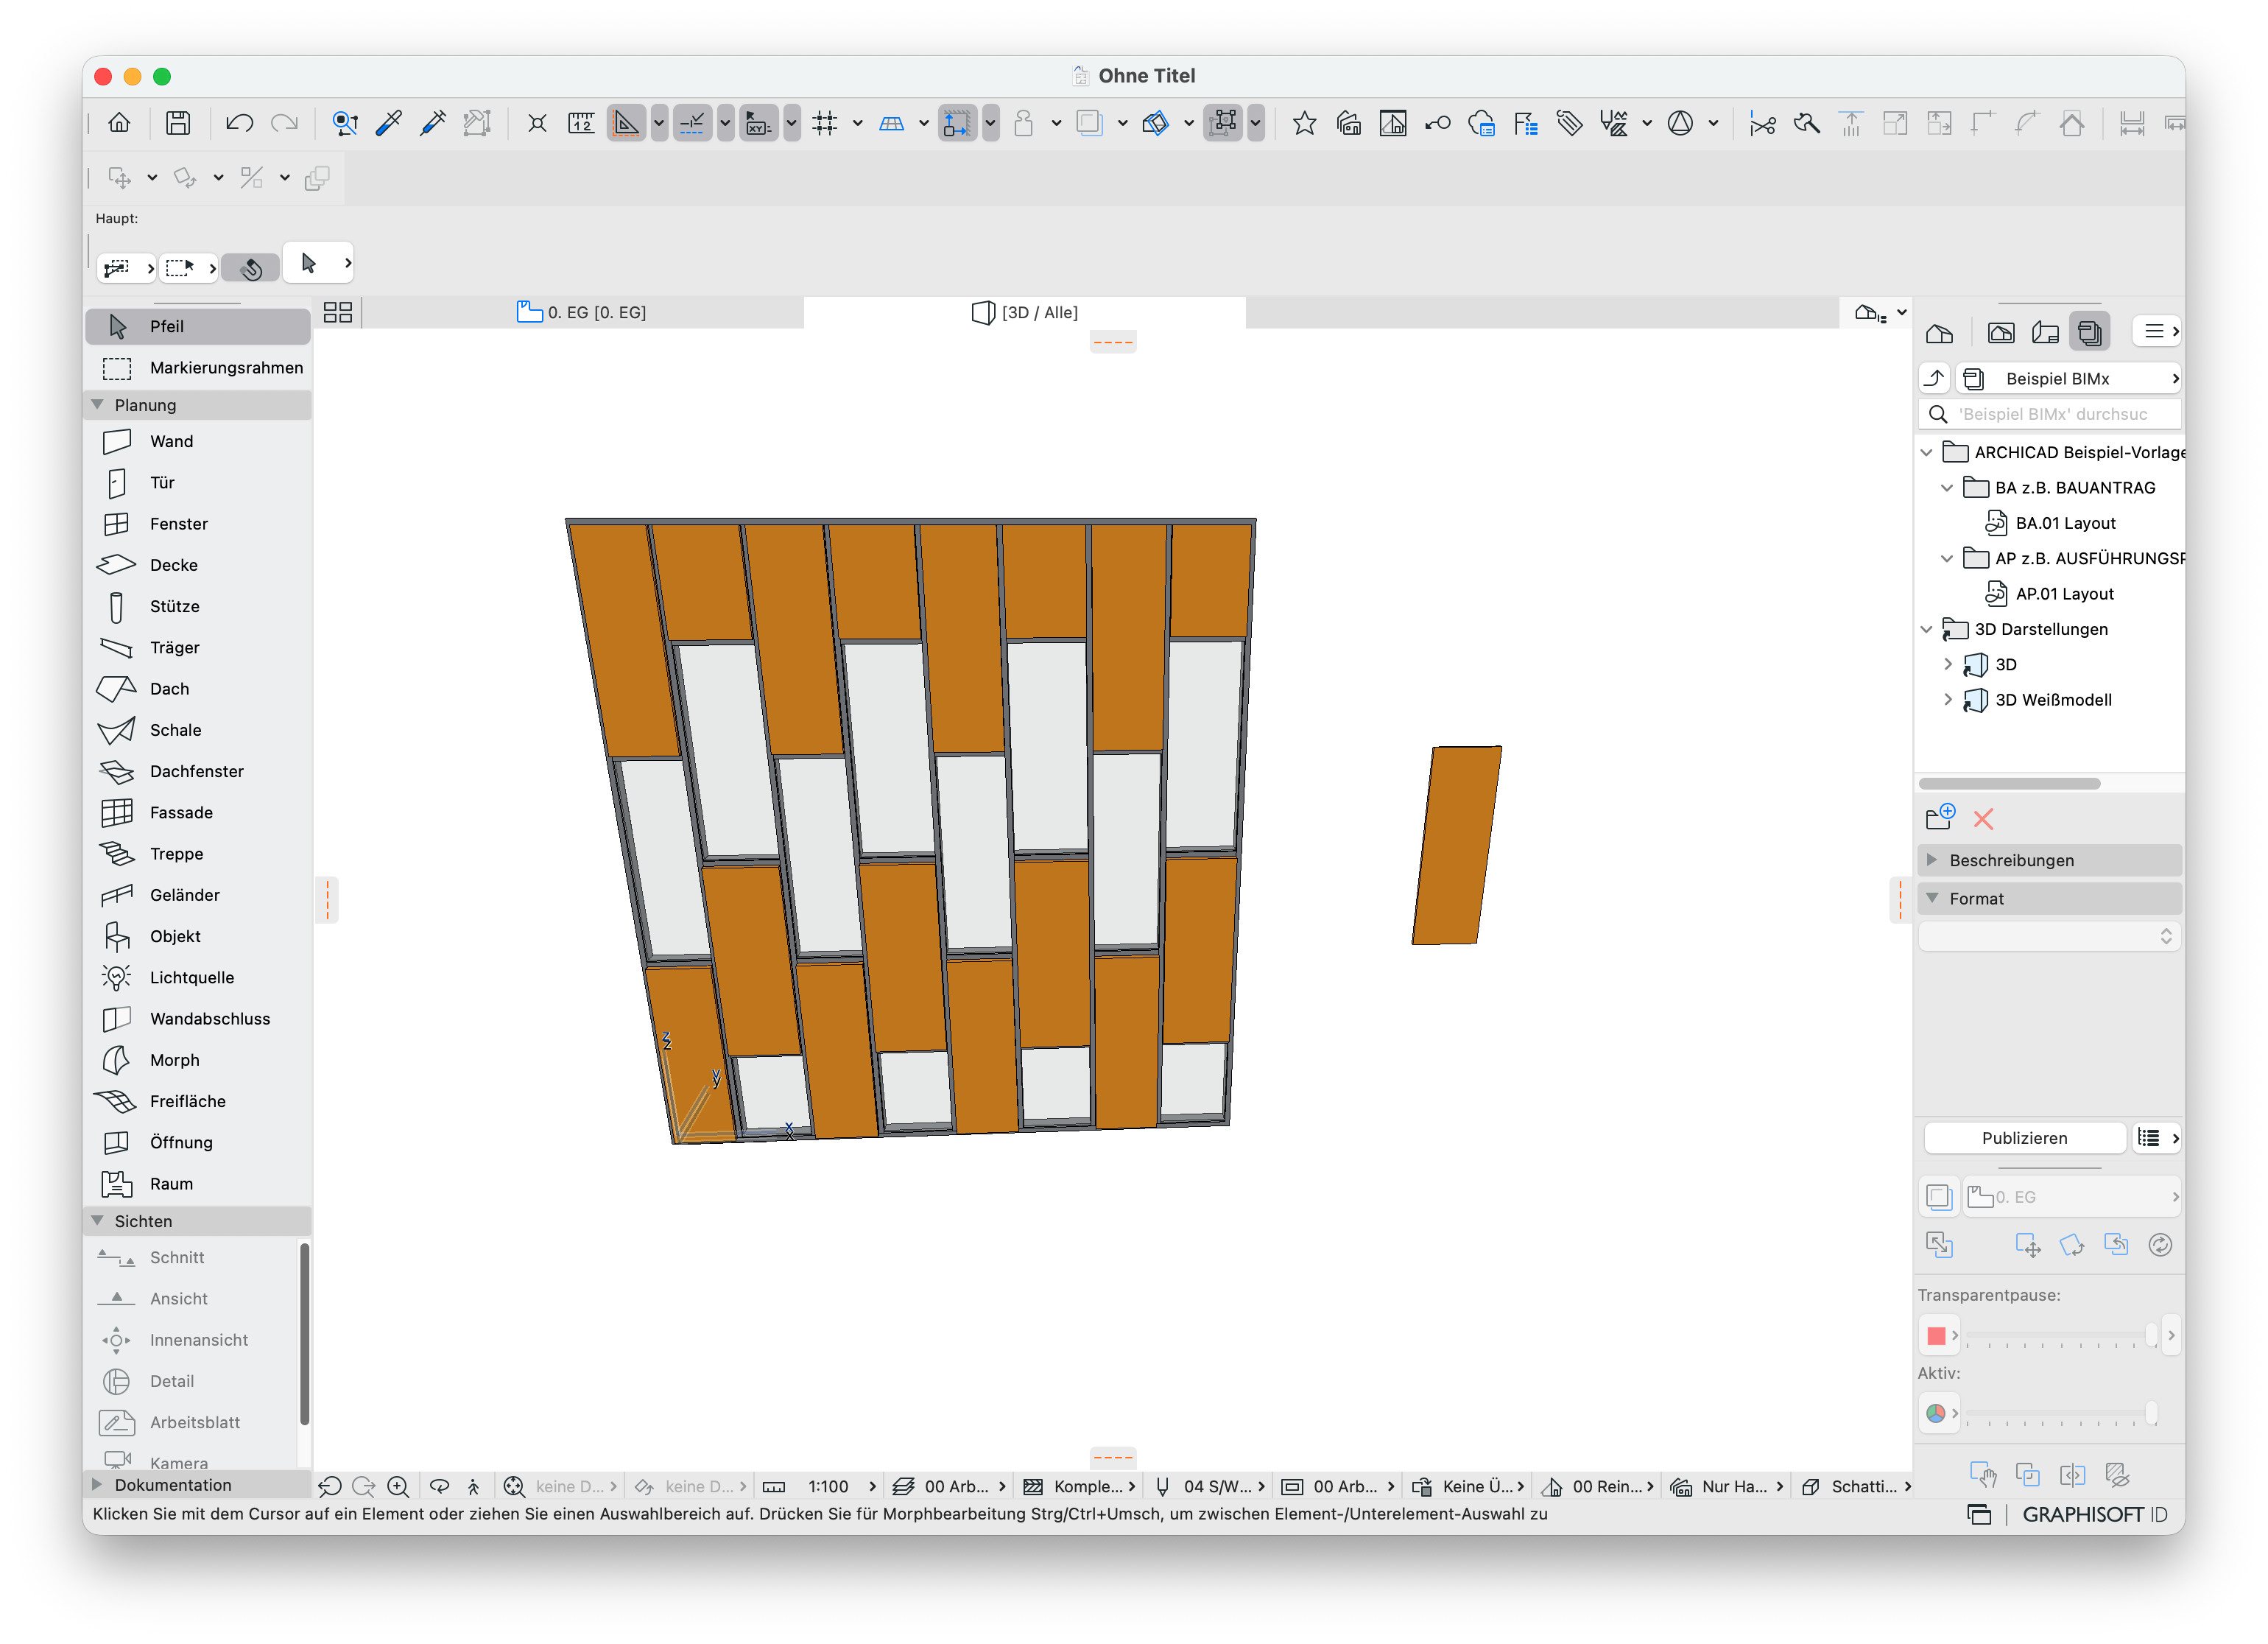The height and width of the screenshot is (1644, 2268).
Task: Select the Tür tool
Action: 197,483
